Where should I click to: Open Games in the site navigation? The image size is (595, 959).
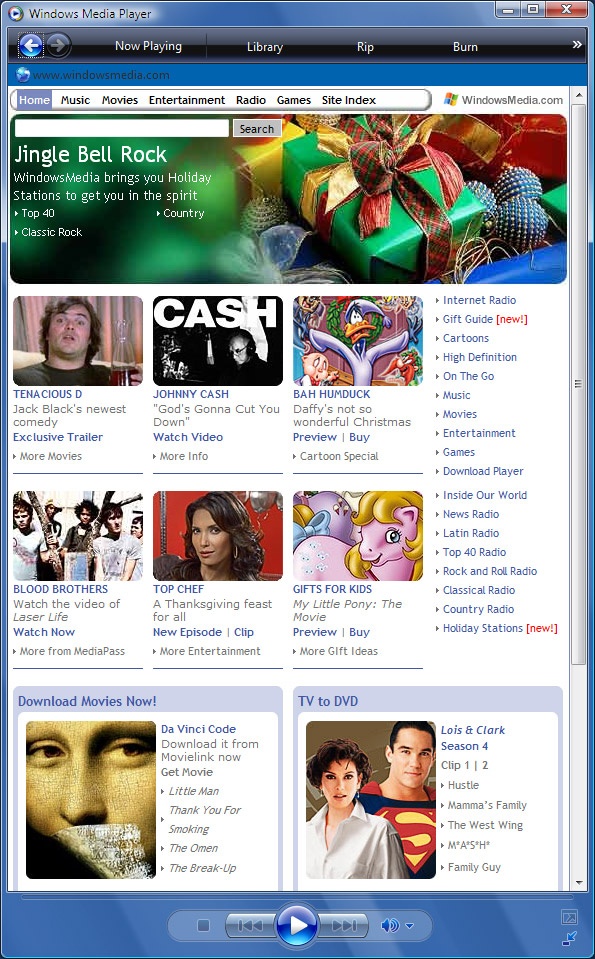[294, 100]
